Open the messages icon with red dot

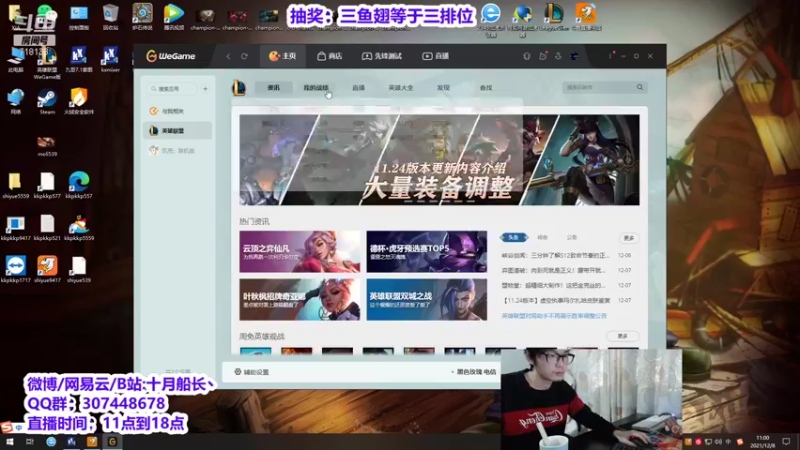click(543, 56)
